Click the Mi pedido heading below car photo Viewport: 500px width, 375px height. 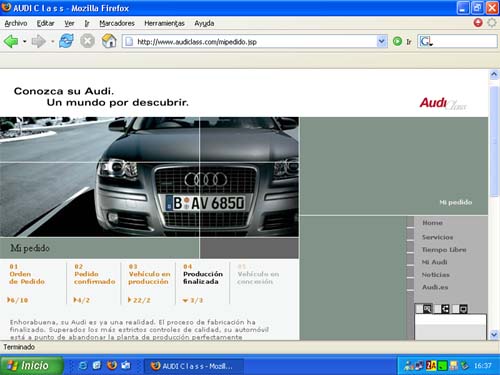pyautogui.click(x=30, y=248)
